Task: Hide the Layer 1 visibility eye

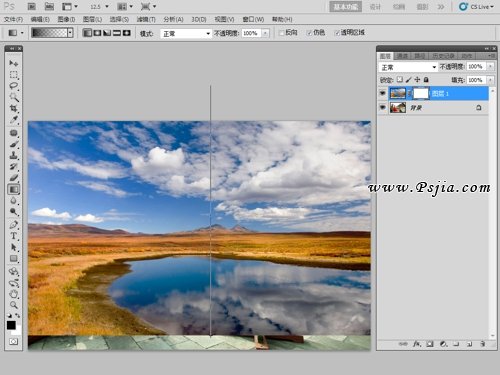Action: 383,93
